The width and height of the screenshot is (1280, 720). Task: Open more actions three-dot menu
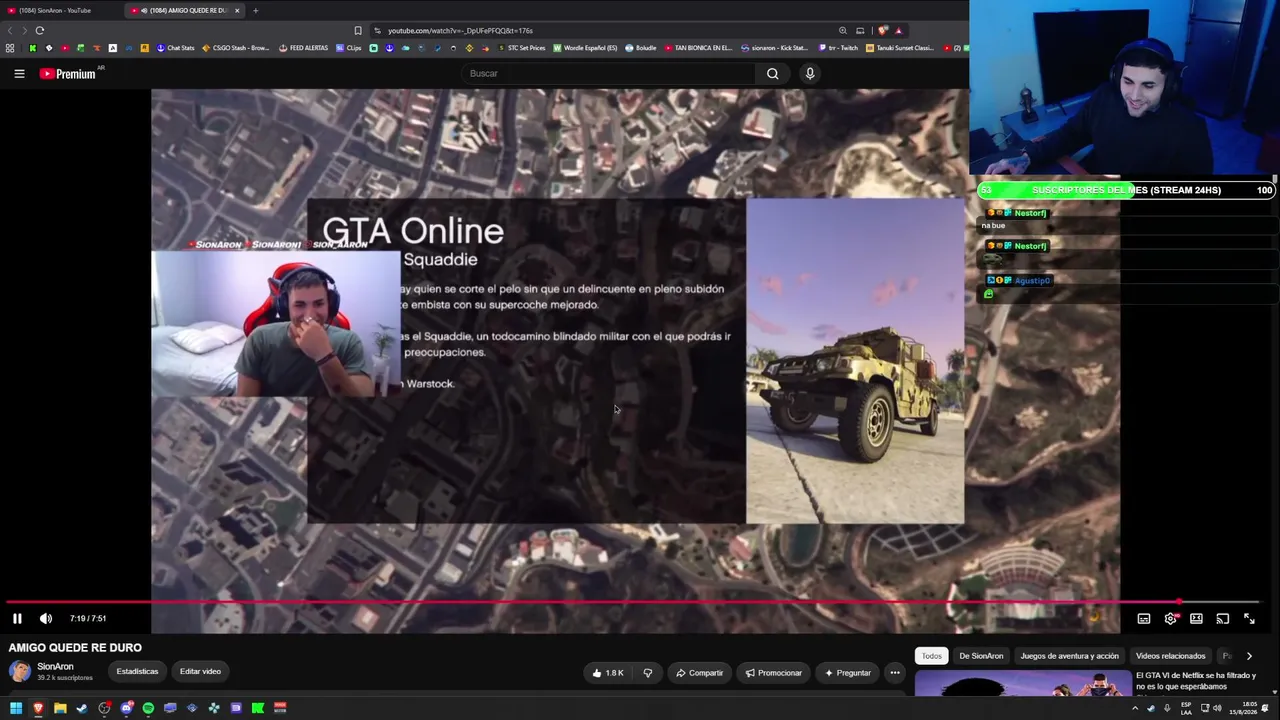click(895, 673)
